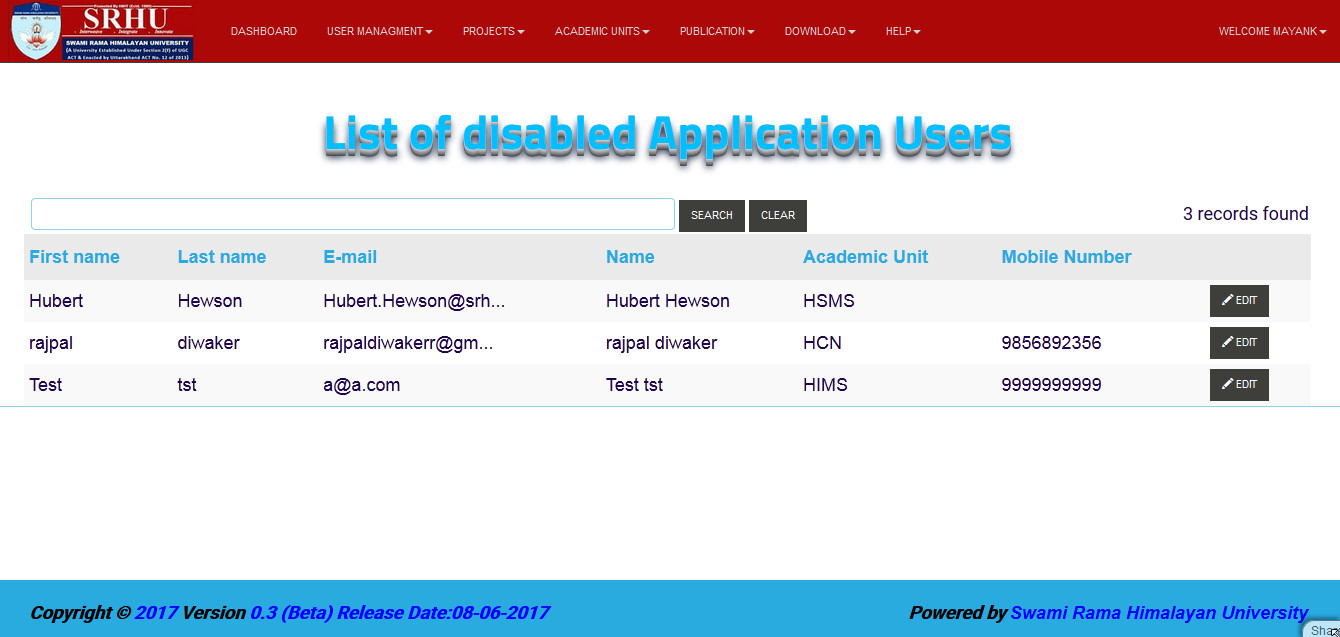1340x637 pixels.
Task: Select the 'Hubert Hewson' name cell
Action: [668, 301]
